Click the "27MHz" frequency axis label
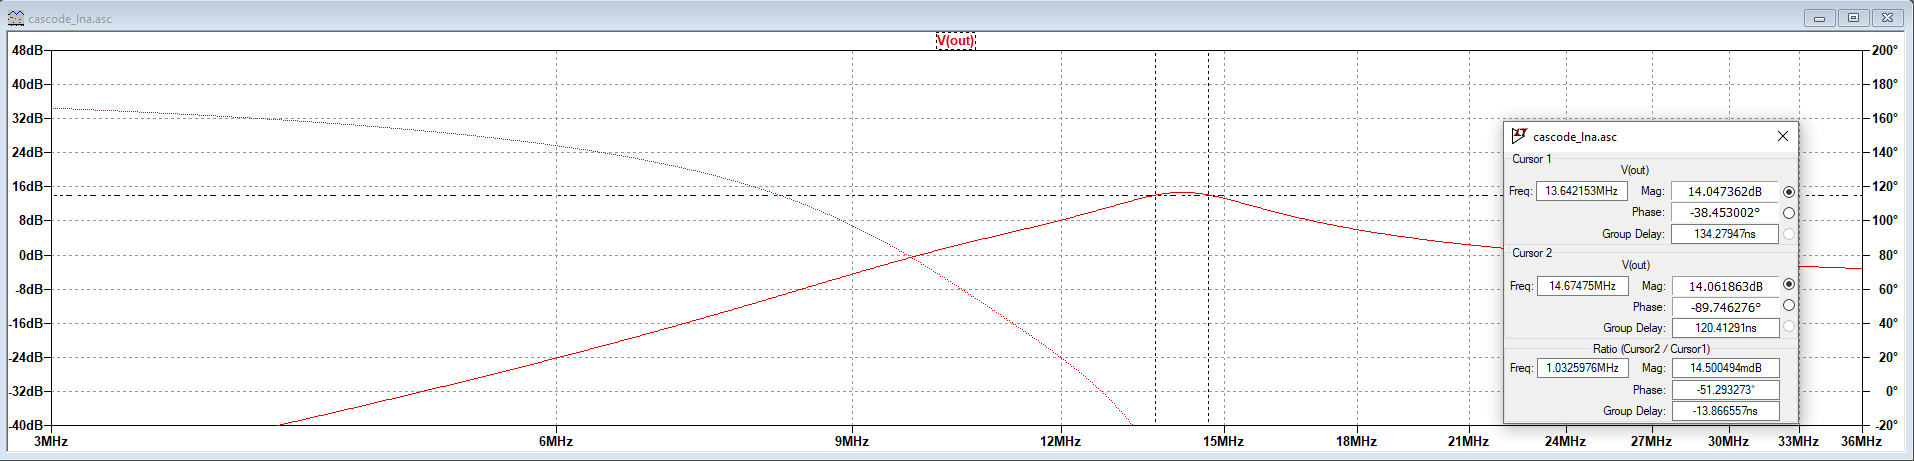This screenshot has width=1914, height=461. click(1651, 441)
